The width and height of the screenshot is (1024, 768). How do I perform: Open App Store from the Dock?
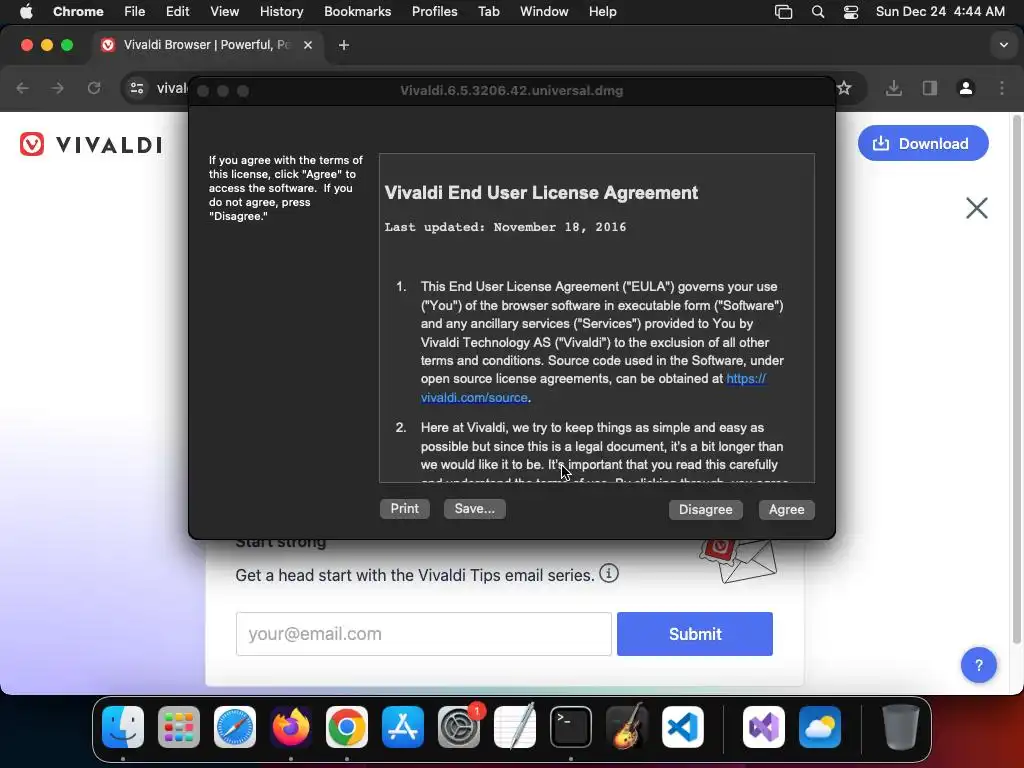tap(403, 727)
